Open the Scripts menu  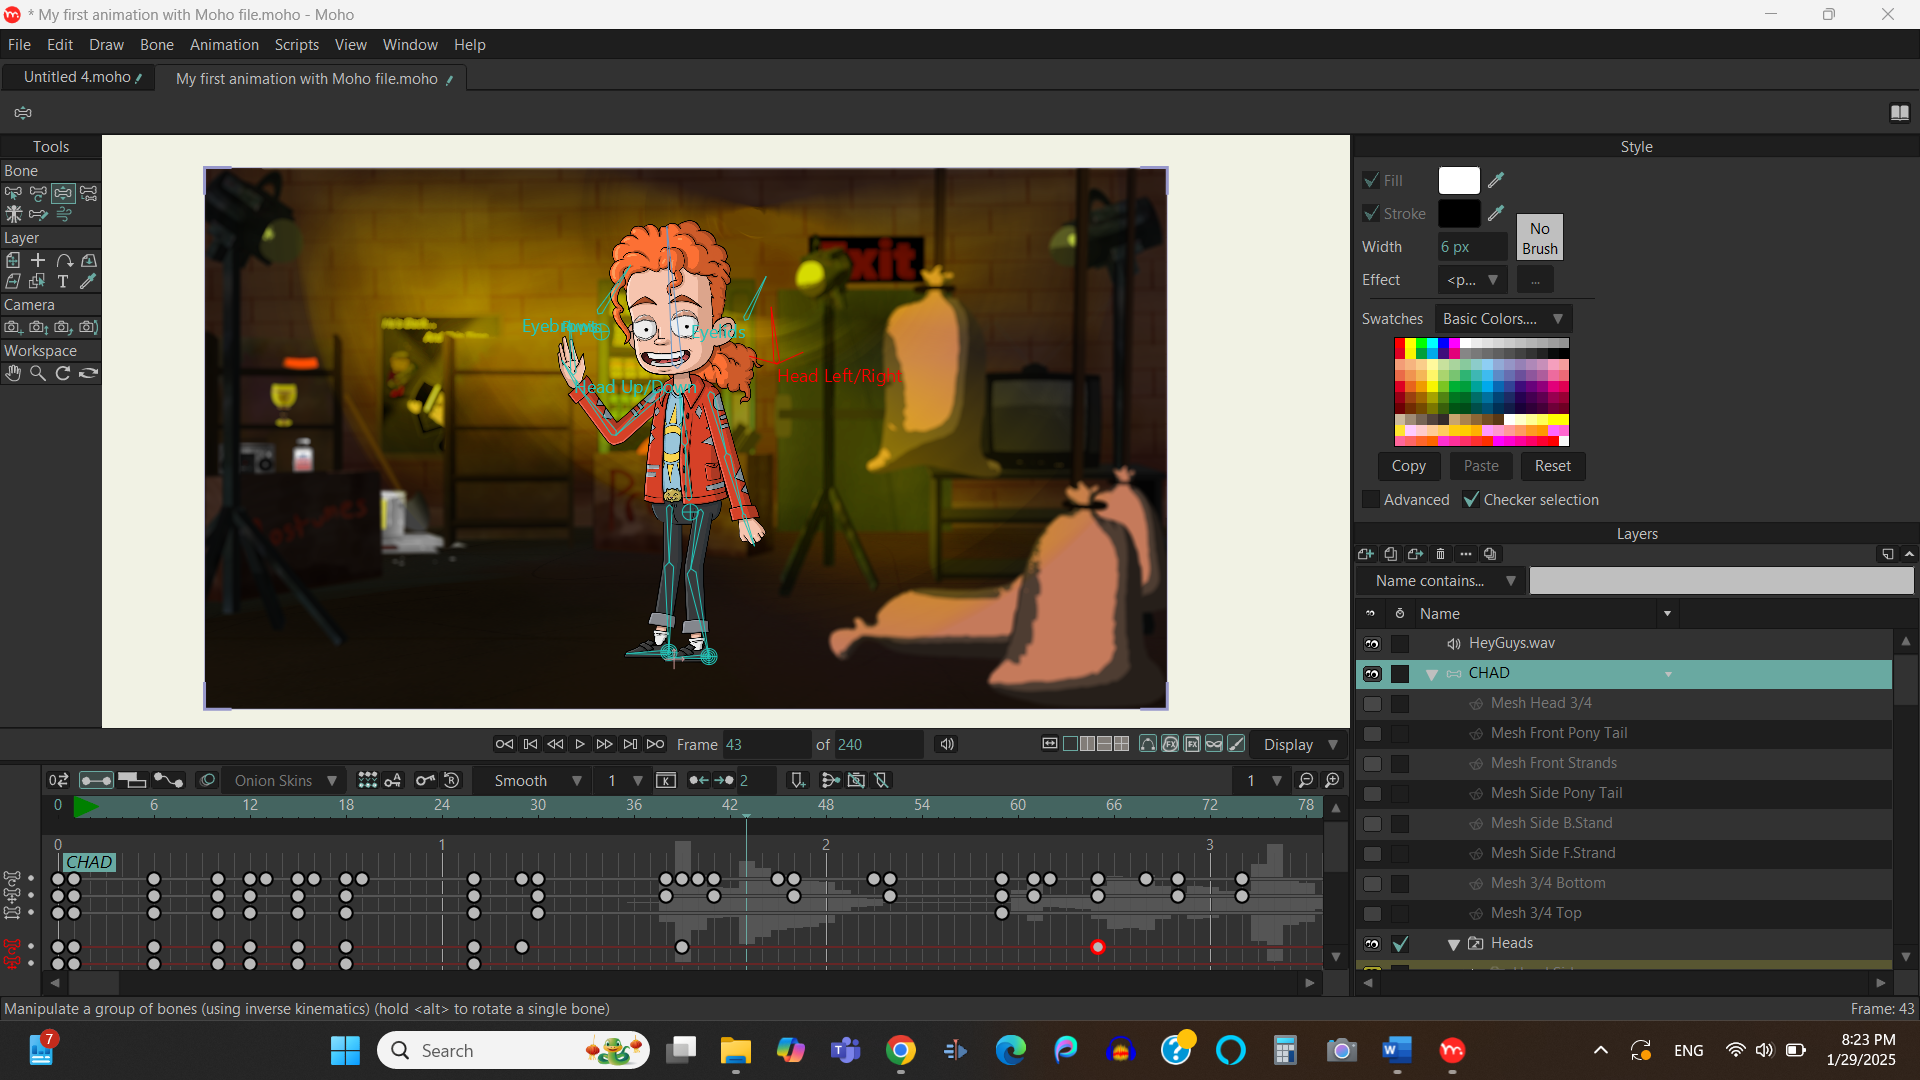[x=296, y=44]
